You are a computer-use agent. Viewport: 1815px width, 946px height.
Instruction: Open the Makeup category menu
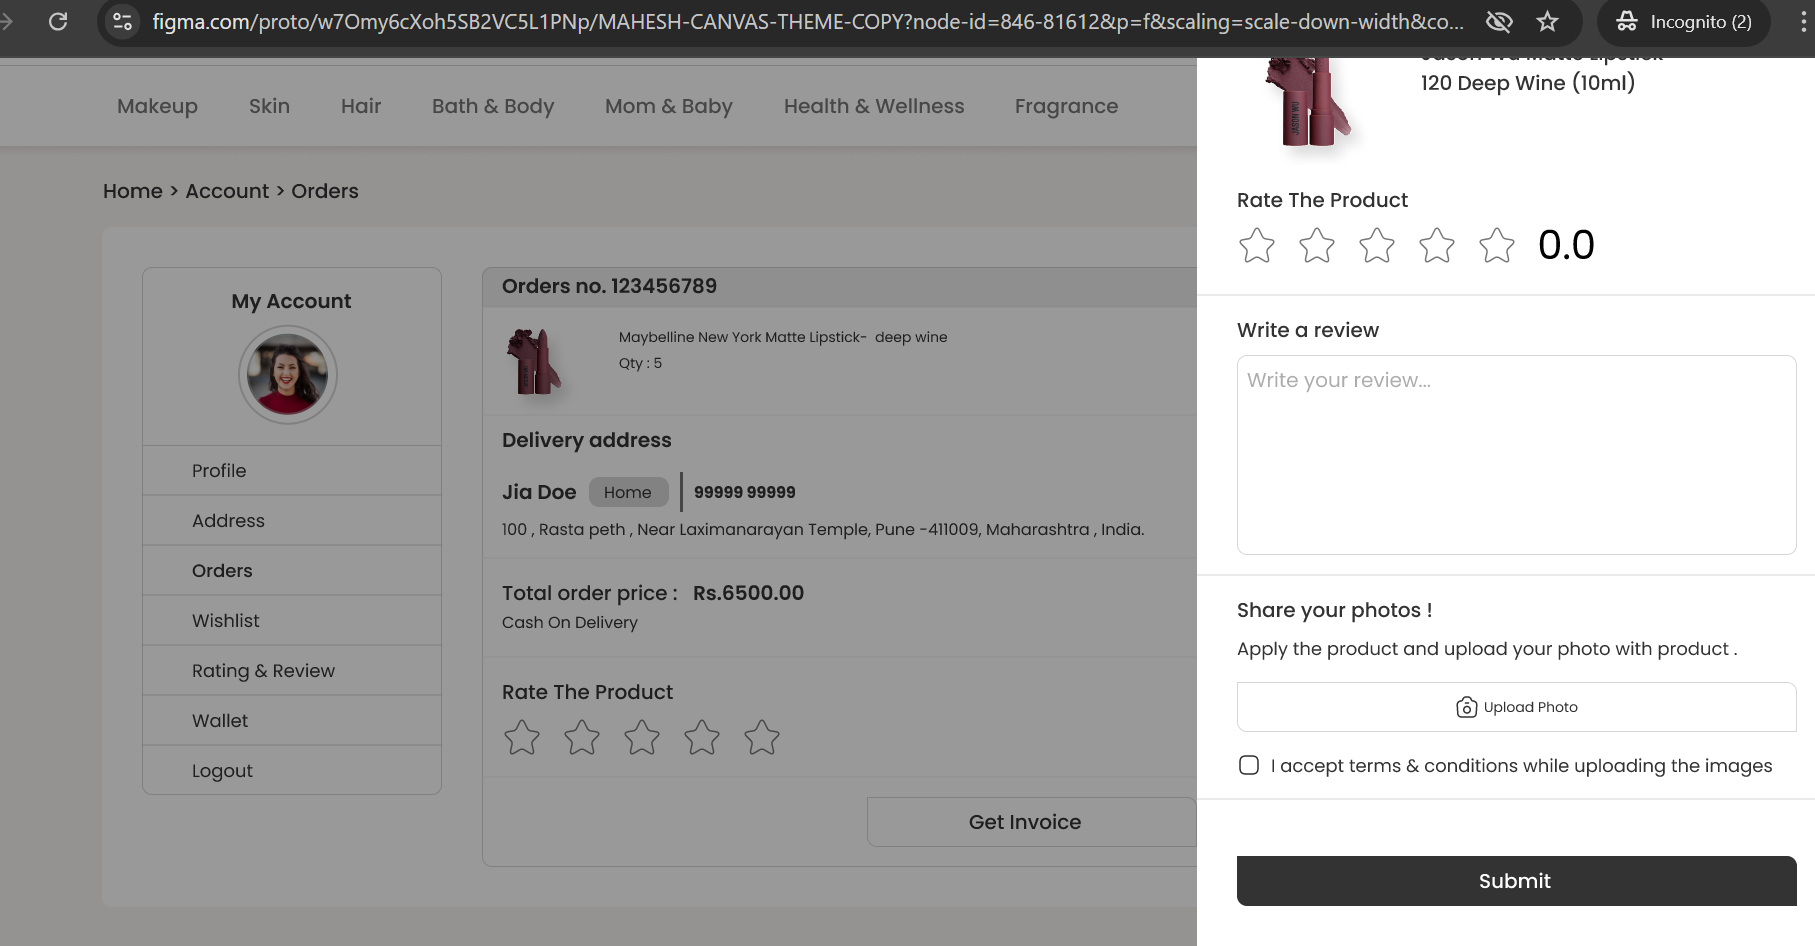point(157,106)
